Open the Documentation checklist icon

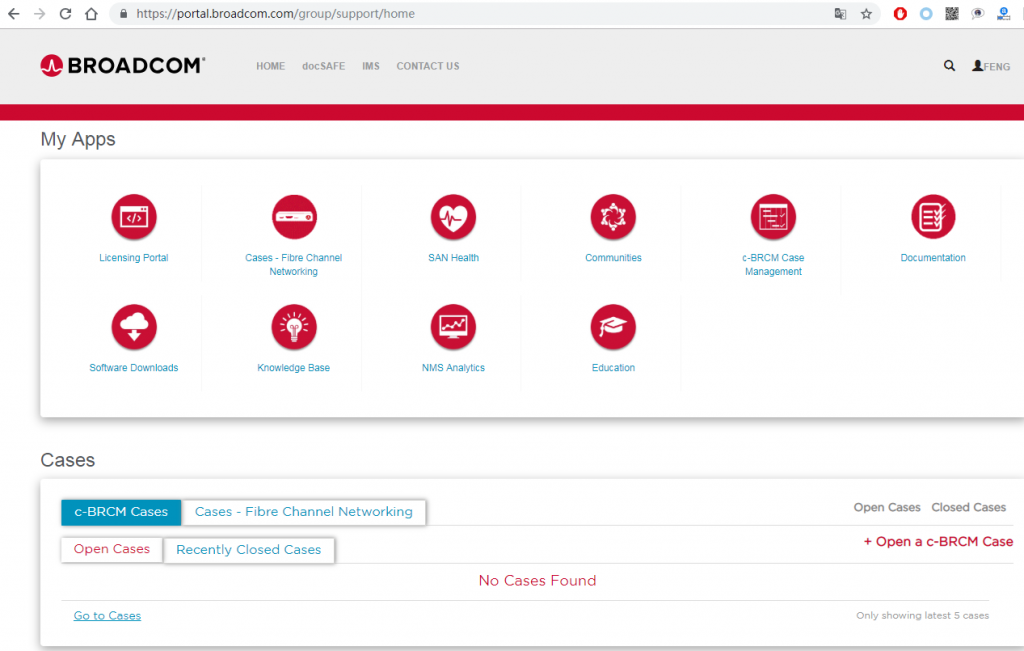933,217
